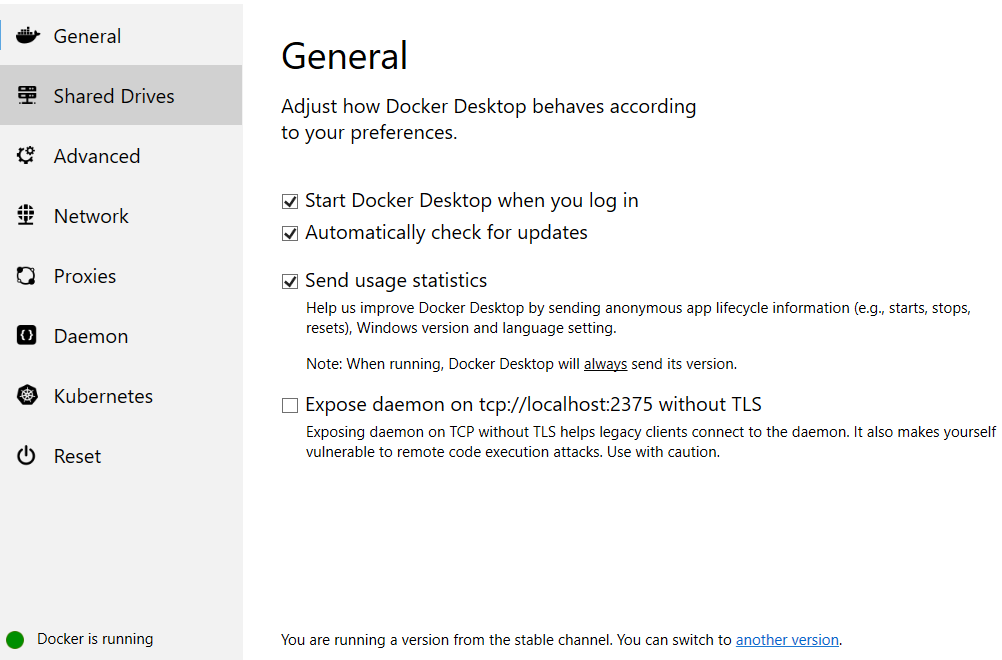Click the Network globe icon
The image size is (1002, 660).
[26, 215]
